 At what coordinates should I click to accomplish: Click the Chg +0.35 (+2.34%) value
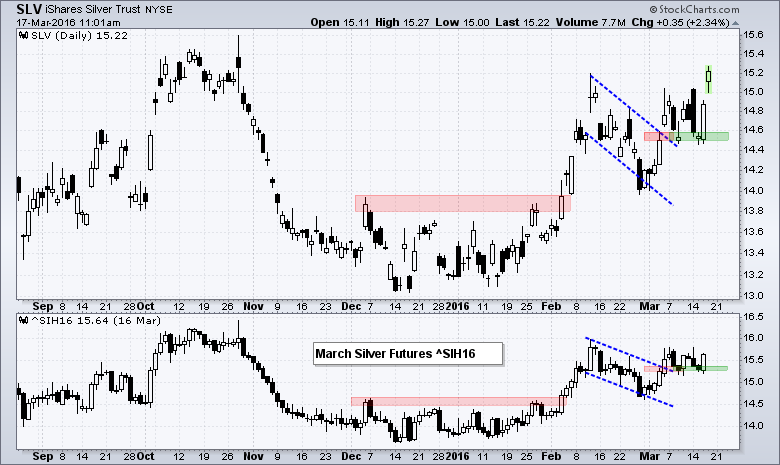pos(681,22)
